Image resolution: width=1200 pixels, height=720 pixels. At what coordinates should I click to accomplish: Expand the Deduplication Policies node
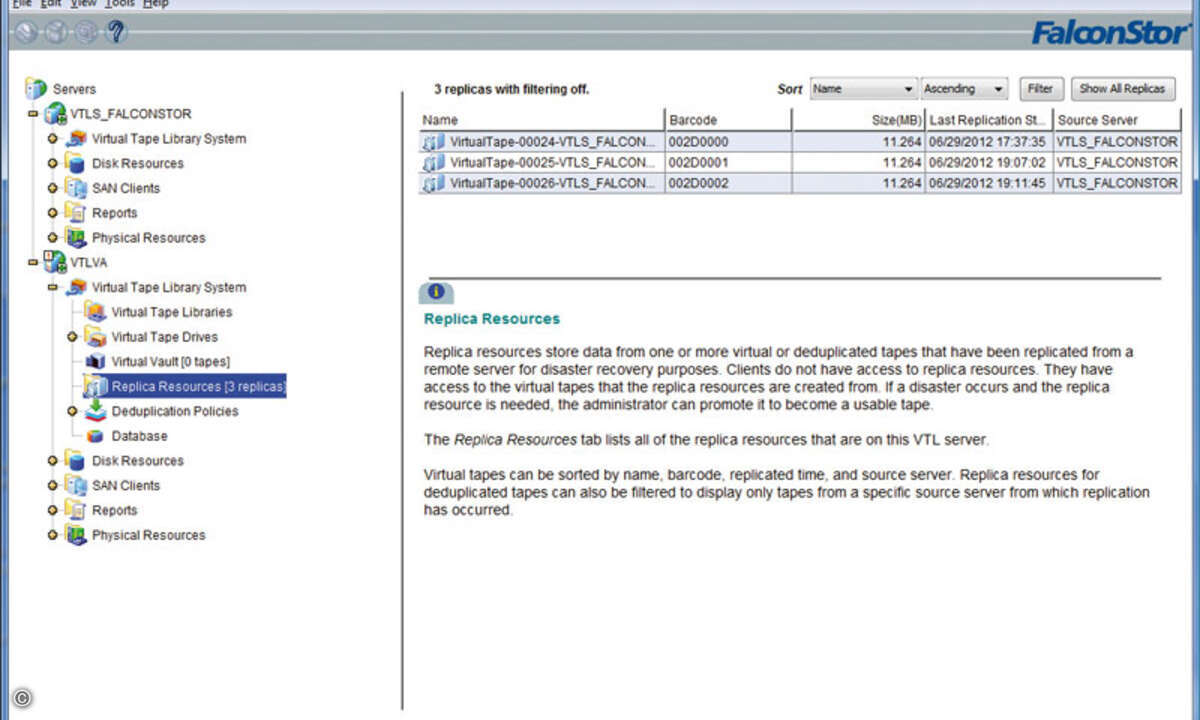coord(73,411)
